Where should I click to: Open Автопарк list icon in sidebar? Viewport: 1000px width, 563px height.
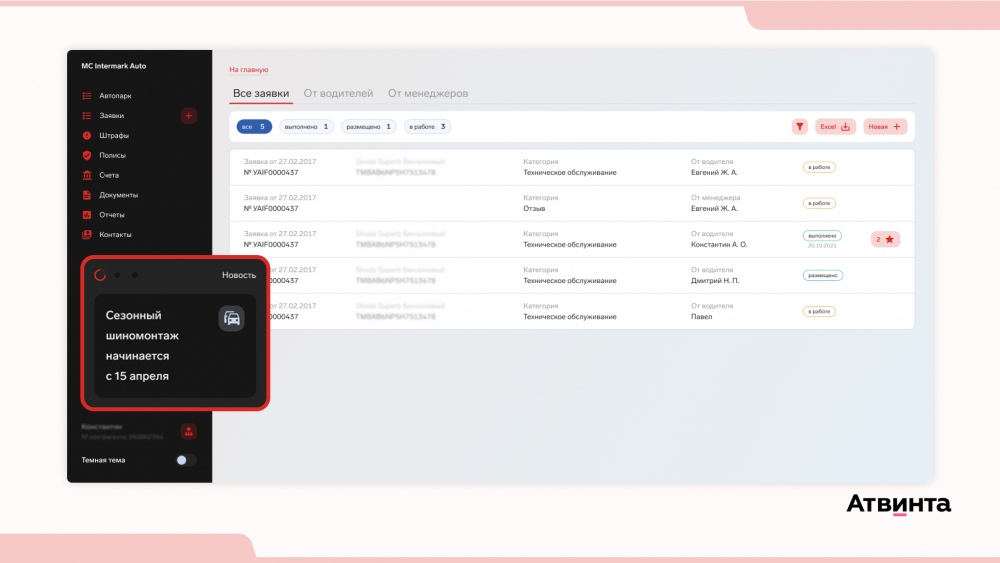(87, 96)
